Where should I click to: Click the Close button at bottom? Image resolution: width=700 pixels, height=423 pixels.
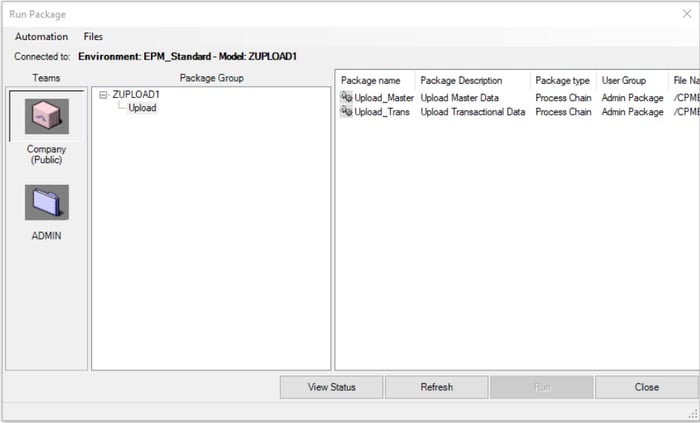pyautogui.click(x=646, y=387)
